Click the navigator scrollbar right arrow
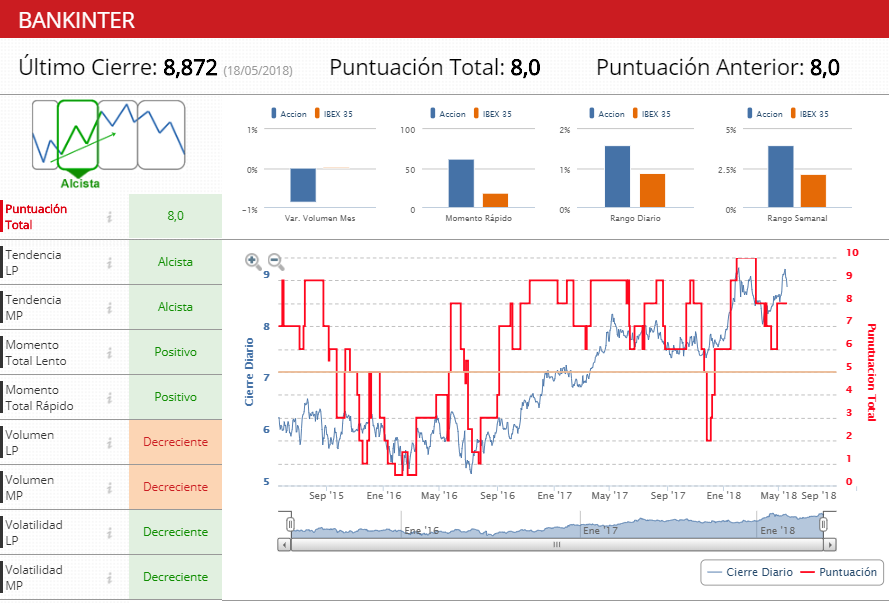Viewport: 889px width, 603px height. point(830,545)
